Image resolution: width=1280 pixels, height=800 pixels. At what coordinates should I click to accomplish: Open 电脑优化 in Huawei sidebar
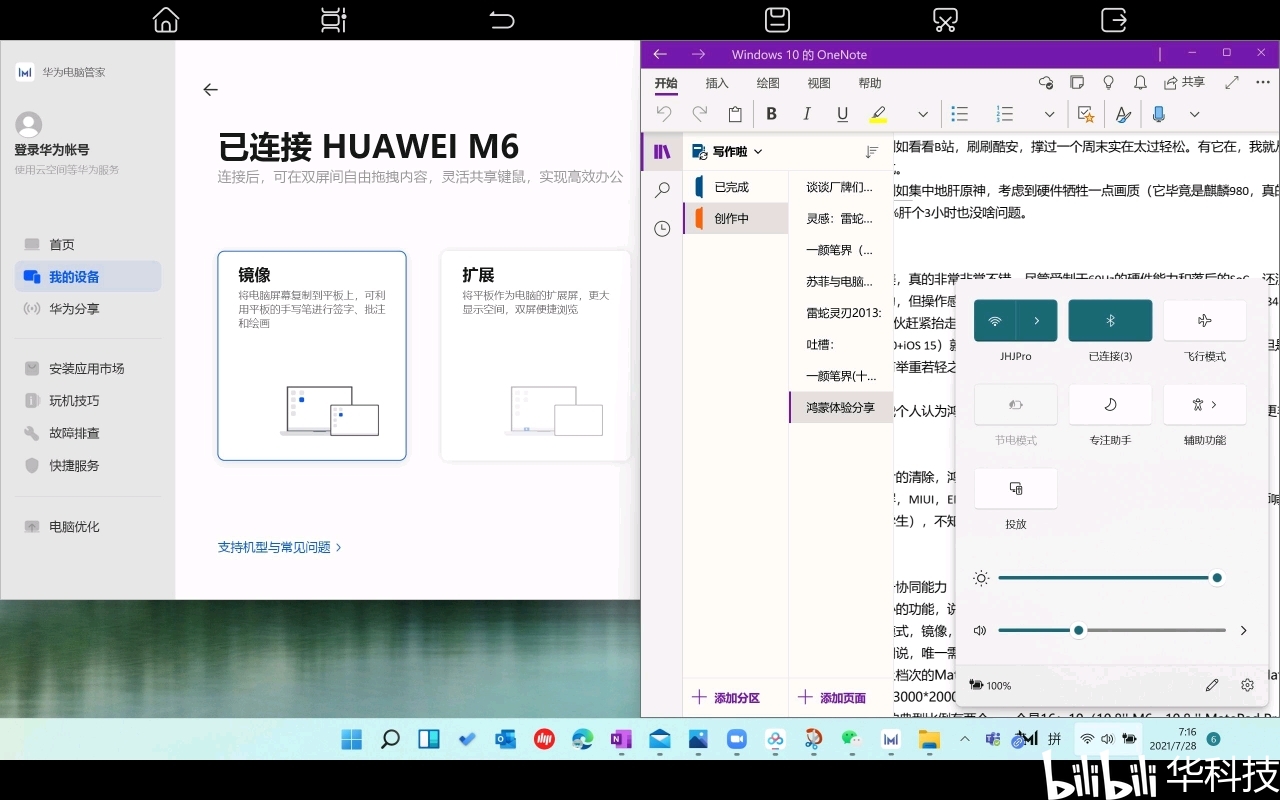point(88,527)
